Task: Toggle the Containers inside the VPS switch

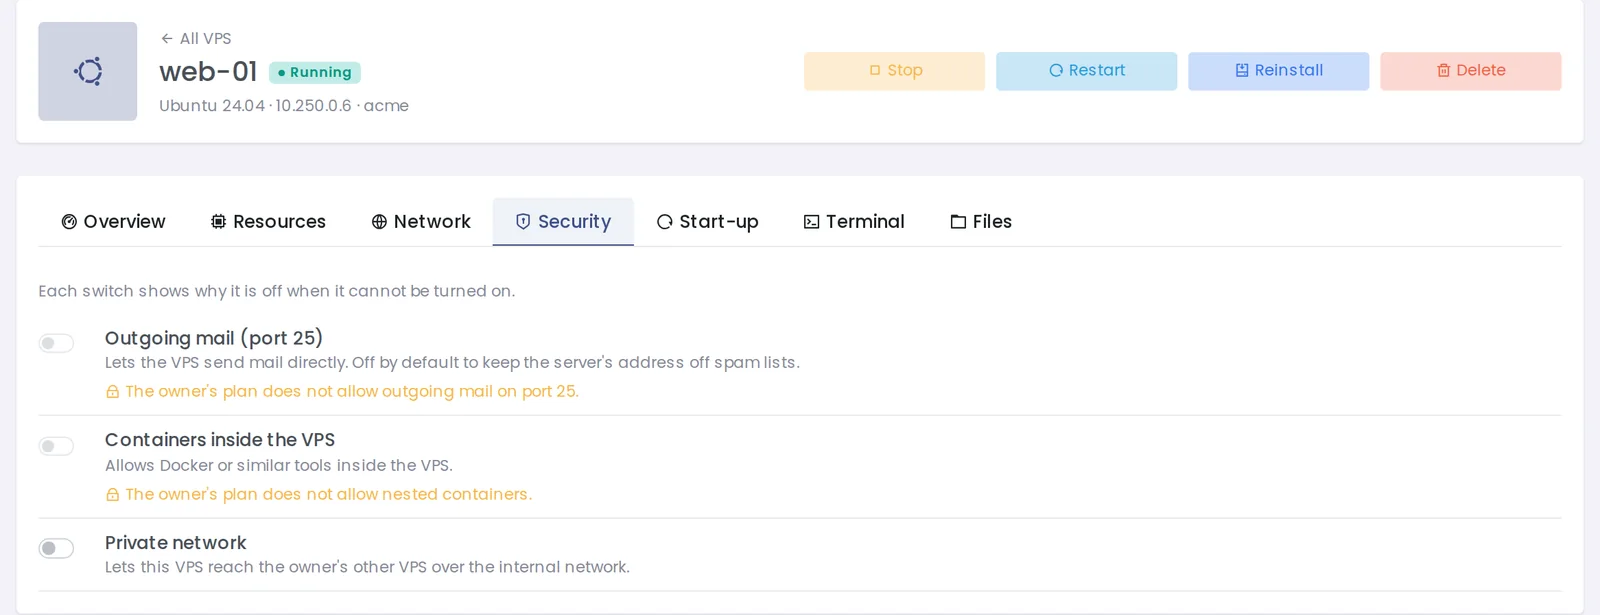Action: [56, 446]
